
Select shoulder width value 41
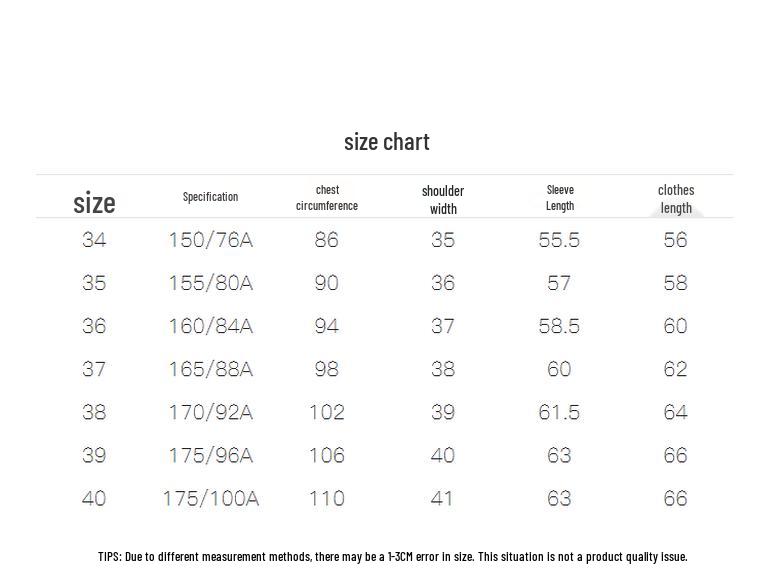(441, 499)
